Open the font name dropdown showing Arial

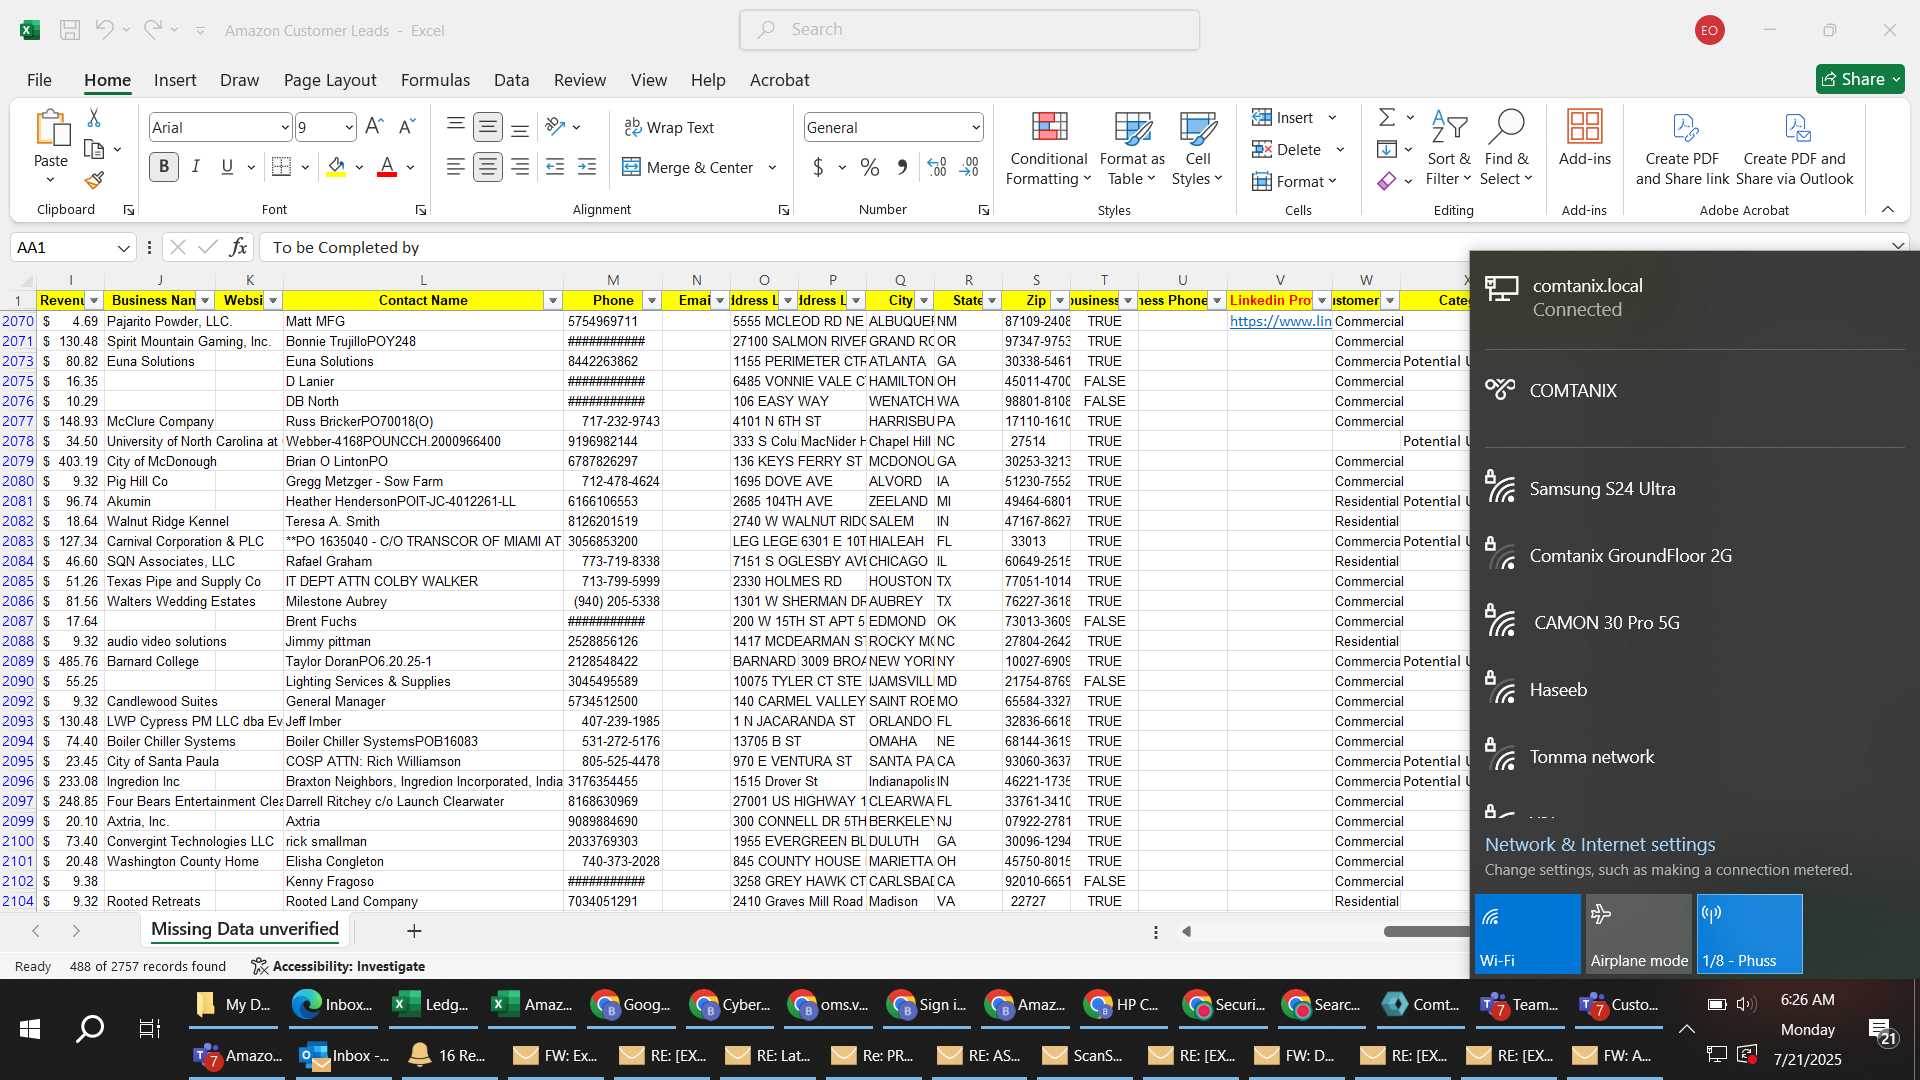[x=285, y=127]
